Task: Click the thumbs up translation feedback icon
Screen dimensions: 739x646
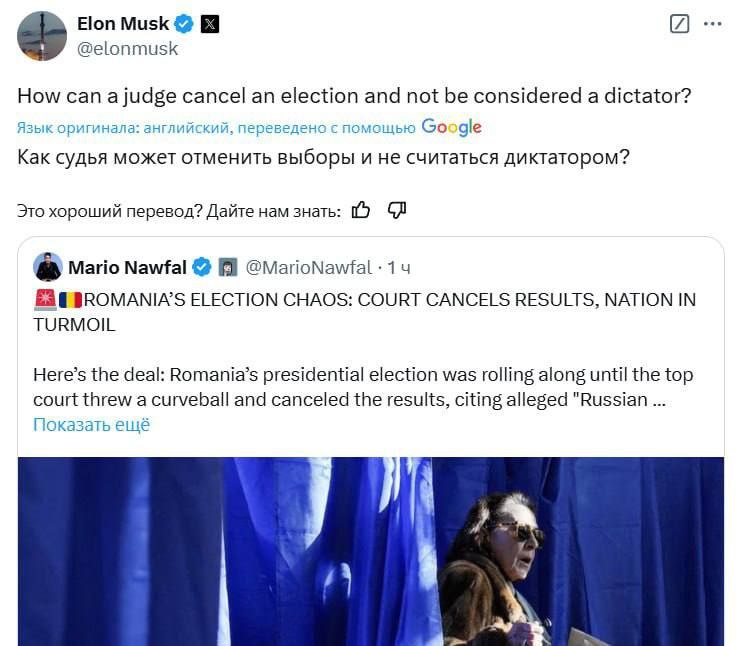Action: click(361, 210)
